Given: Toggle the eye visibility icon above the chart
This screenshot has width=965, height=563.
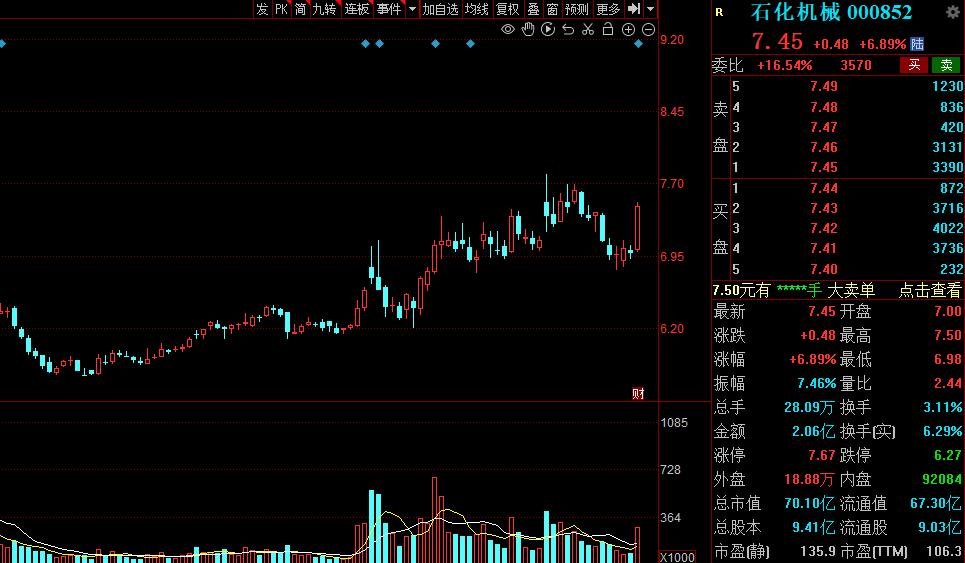Looking at the screenshot, I should tap(508, 30).
